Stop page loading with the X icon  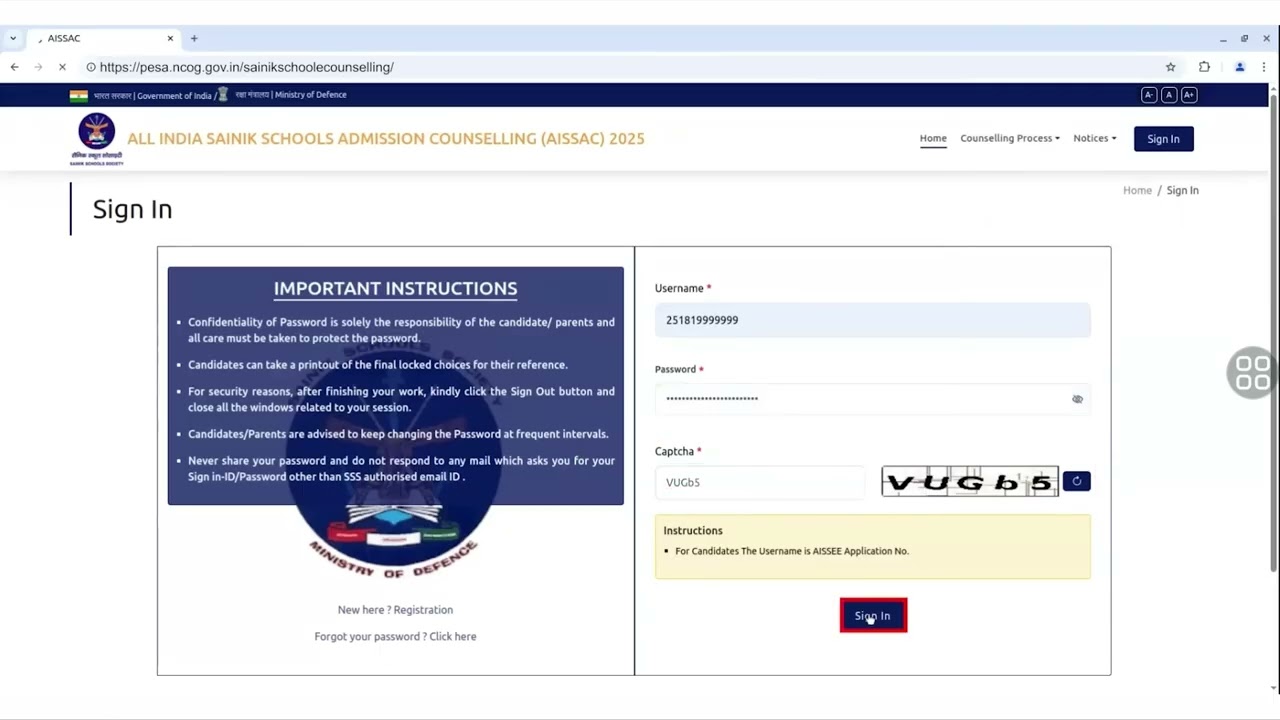(x=62, y=67)
